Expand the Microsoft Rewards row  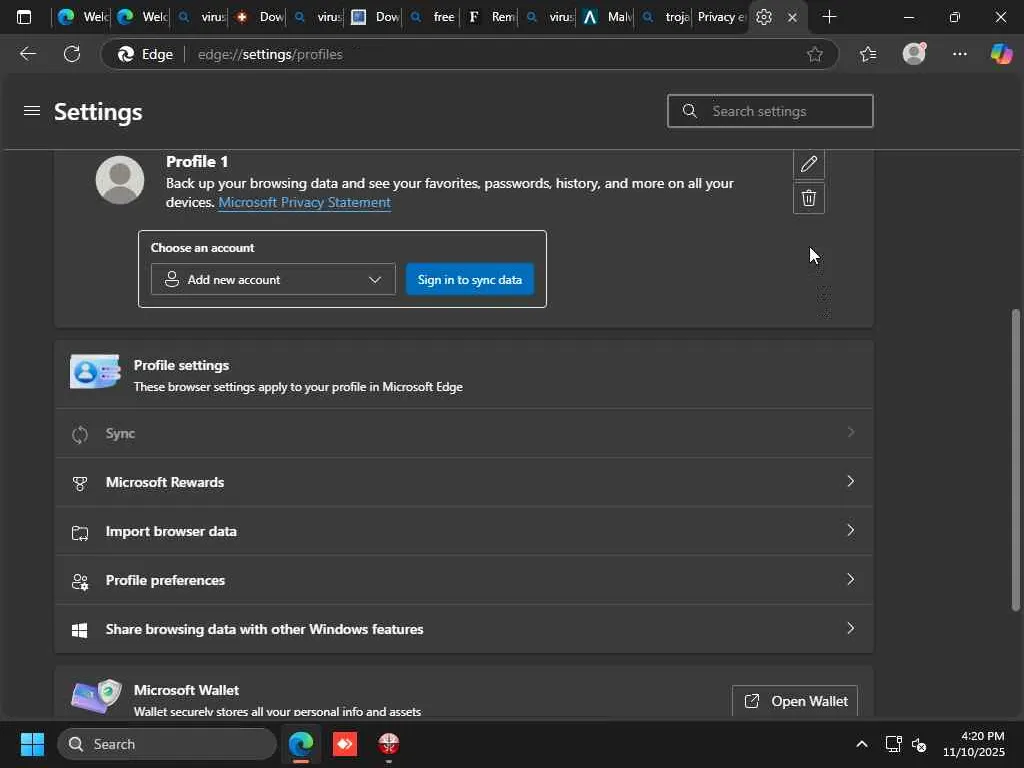(464, 482)
